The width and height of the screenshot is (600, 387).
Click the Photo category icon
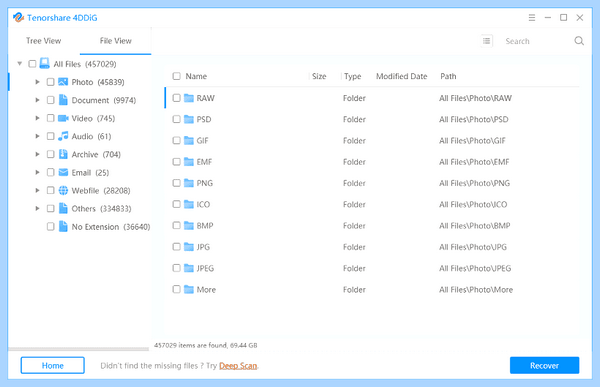pos(63,82)
